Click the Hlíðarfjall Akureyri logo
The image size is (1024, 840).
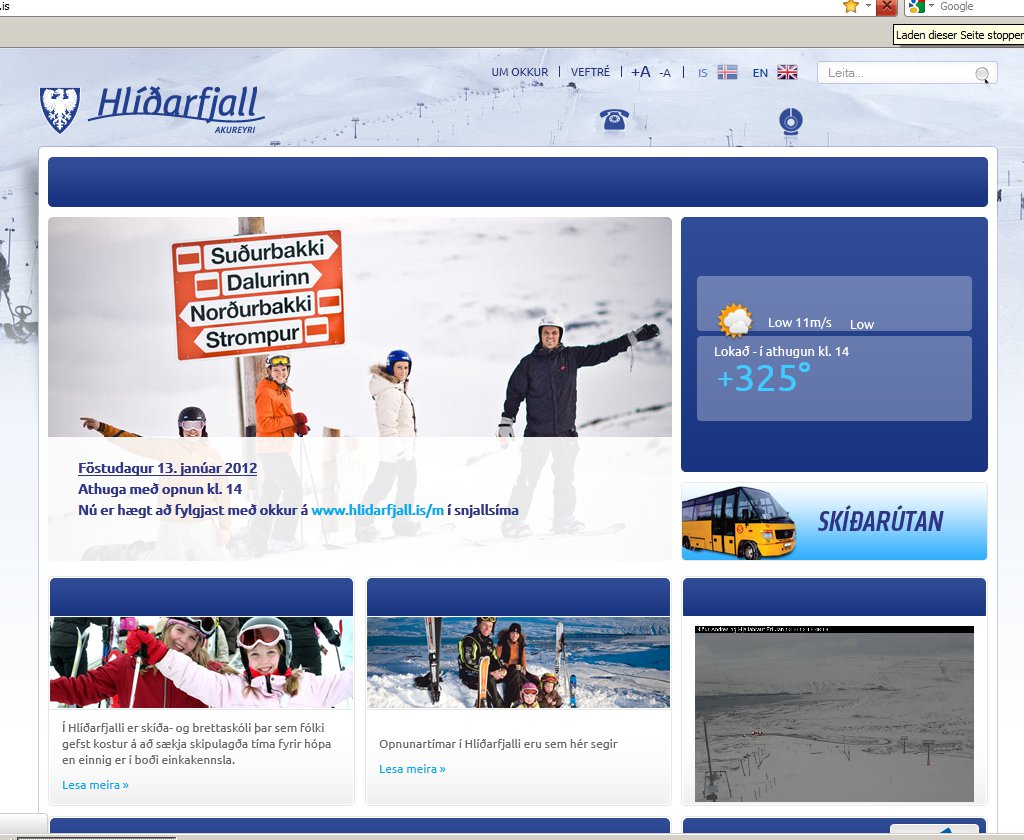click(152, 108)
